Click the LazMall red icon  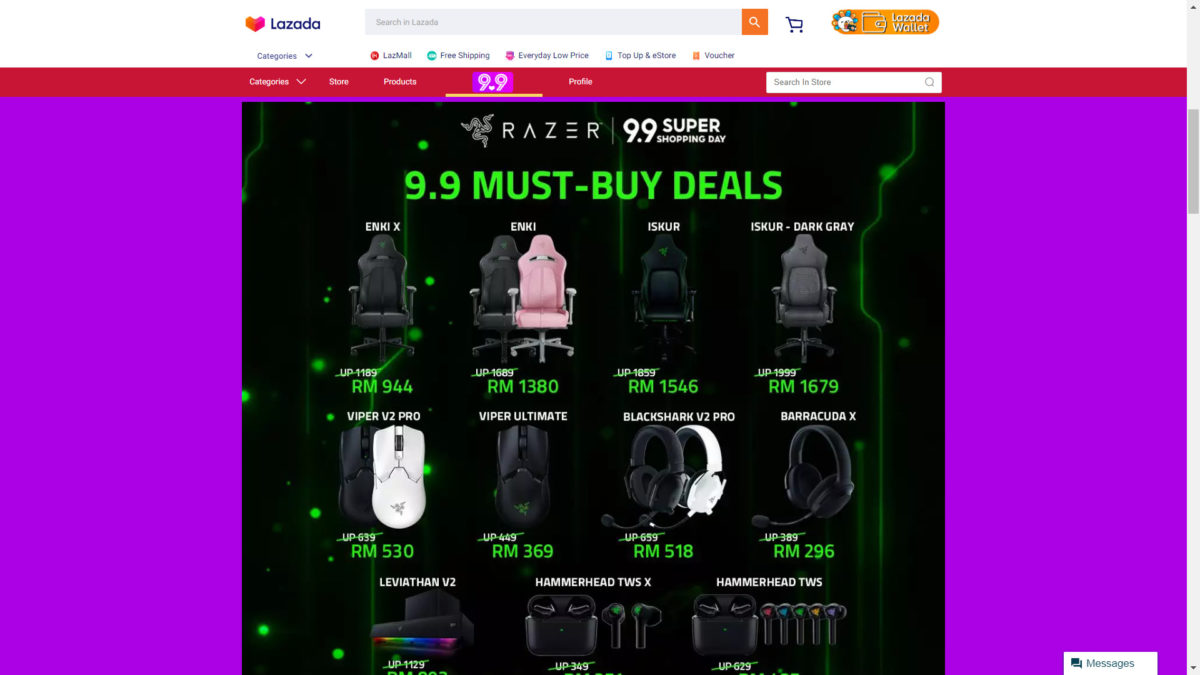coord(375,56)
